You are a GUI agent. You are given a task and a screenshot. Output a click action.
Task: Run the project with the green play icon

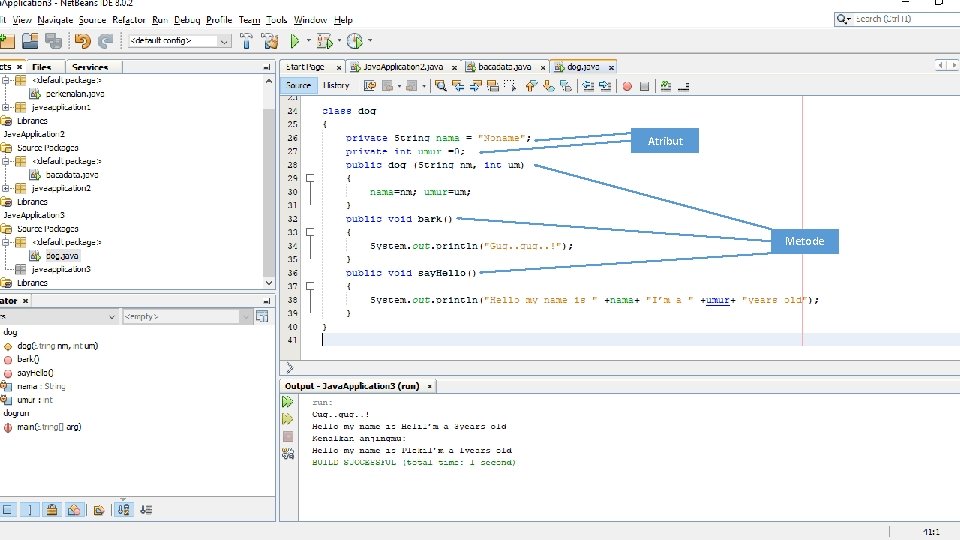[294, 41]
